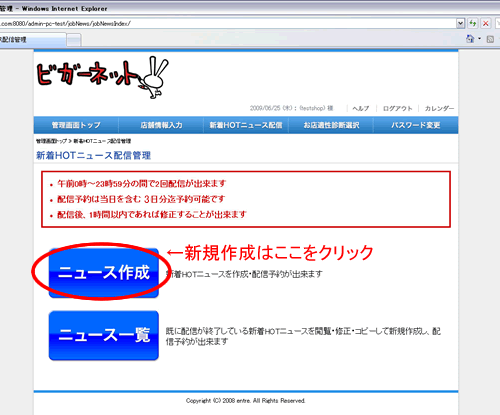
Task: Click the ニュース作成 button
Action: 104,273
